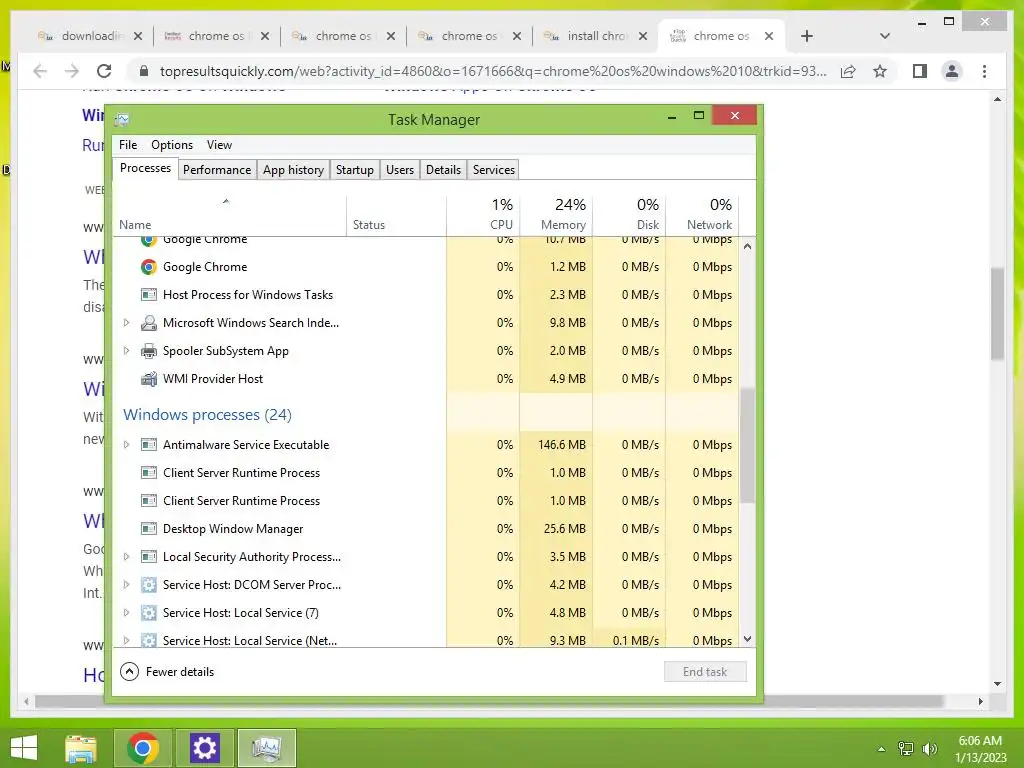
Task: Sort processes by Memory column
Action: tap(556, 214)
